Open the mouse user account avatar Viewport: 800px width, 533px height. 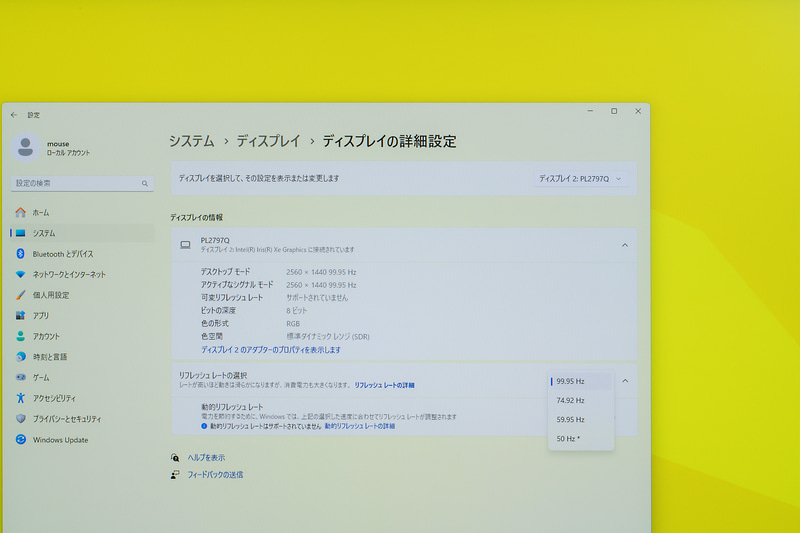point(26,147)
